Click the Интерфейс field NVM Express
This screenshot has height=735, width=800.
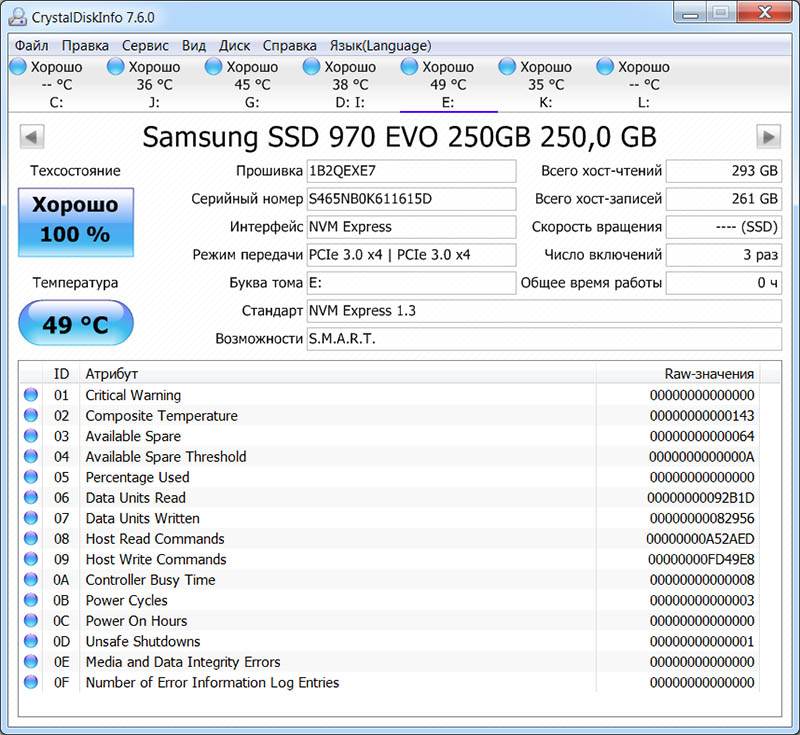tap(411, 227)
